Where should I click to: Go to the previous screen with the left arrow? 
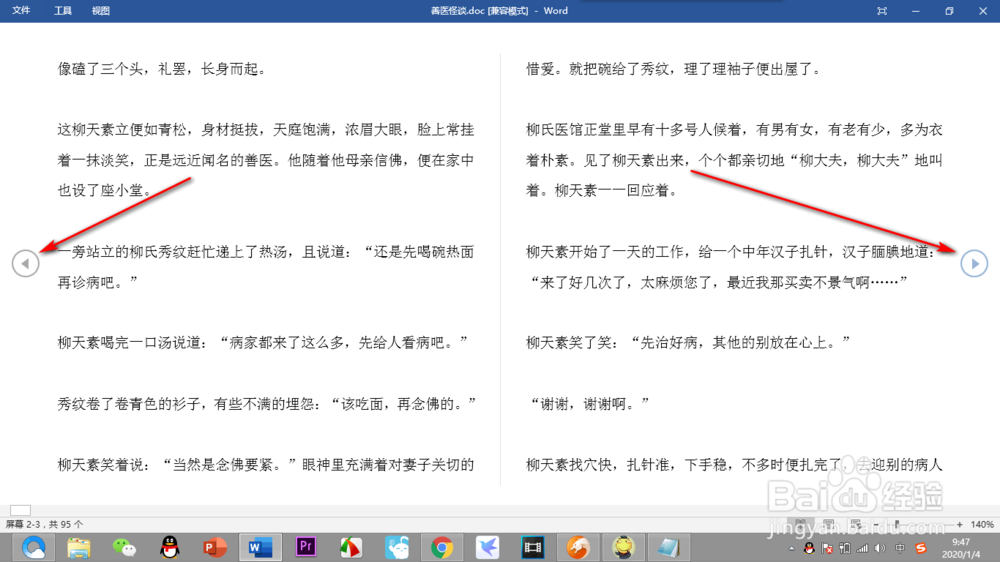(x=26, y=263)
